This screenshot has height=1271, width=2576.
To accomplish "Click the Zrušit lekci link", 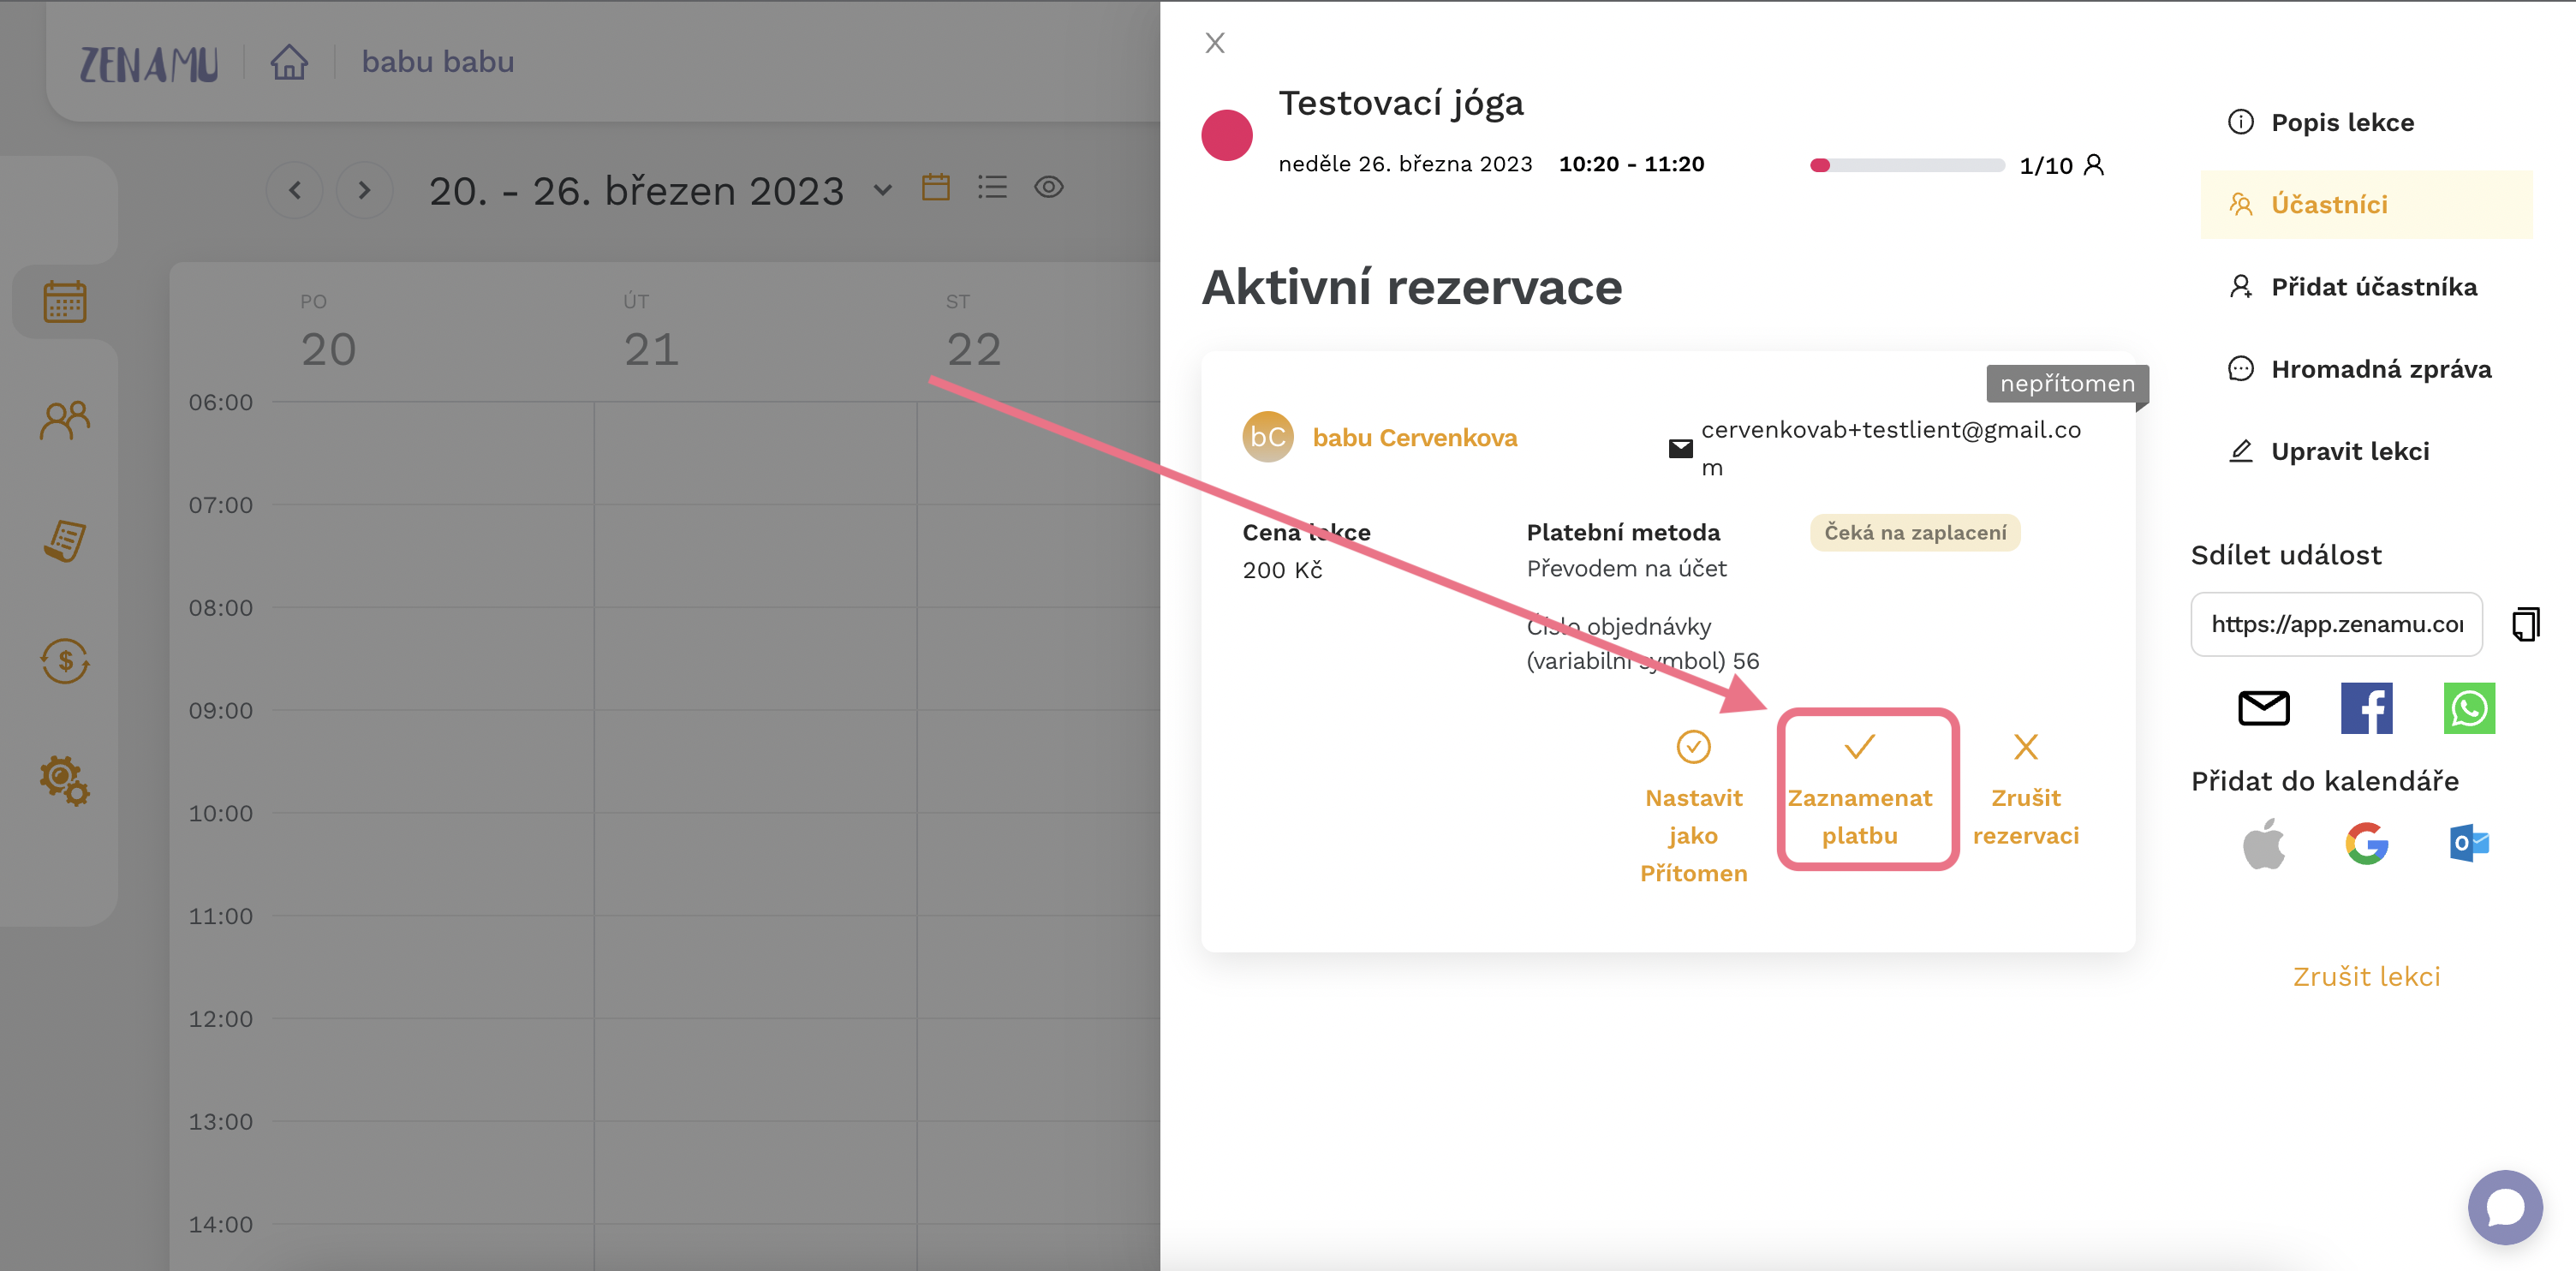I will [2366, 977].
